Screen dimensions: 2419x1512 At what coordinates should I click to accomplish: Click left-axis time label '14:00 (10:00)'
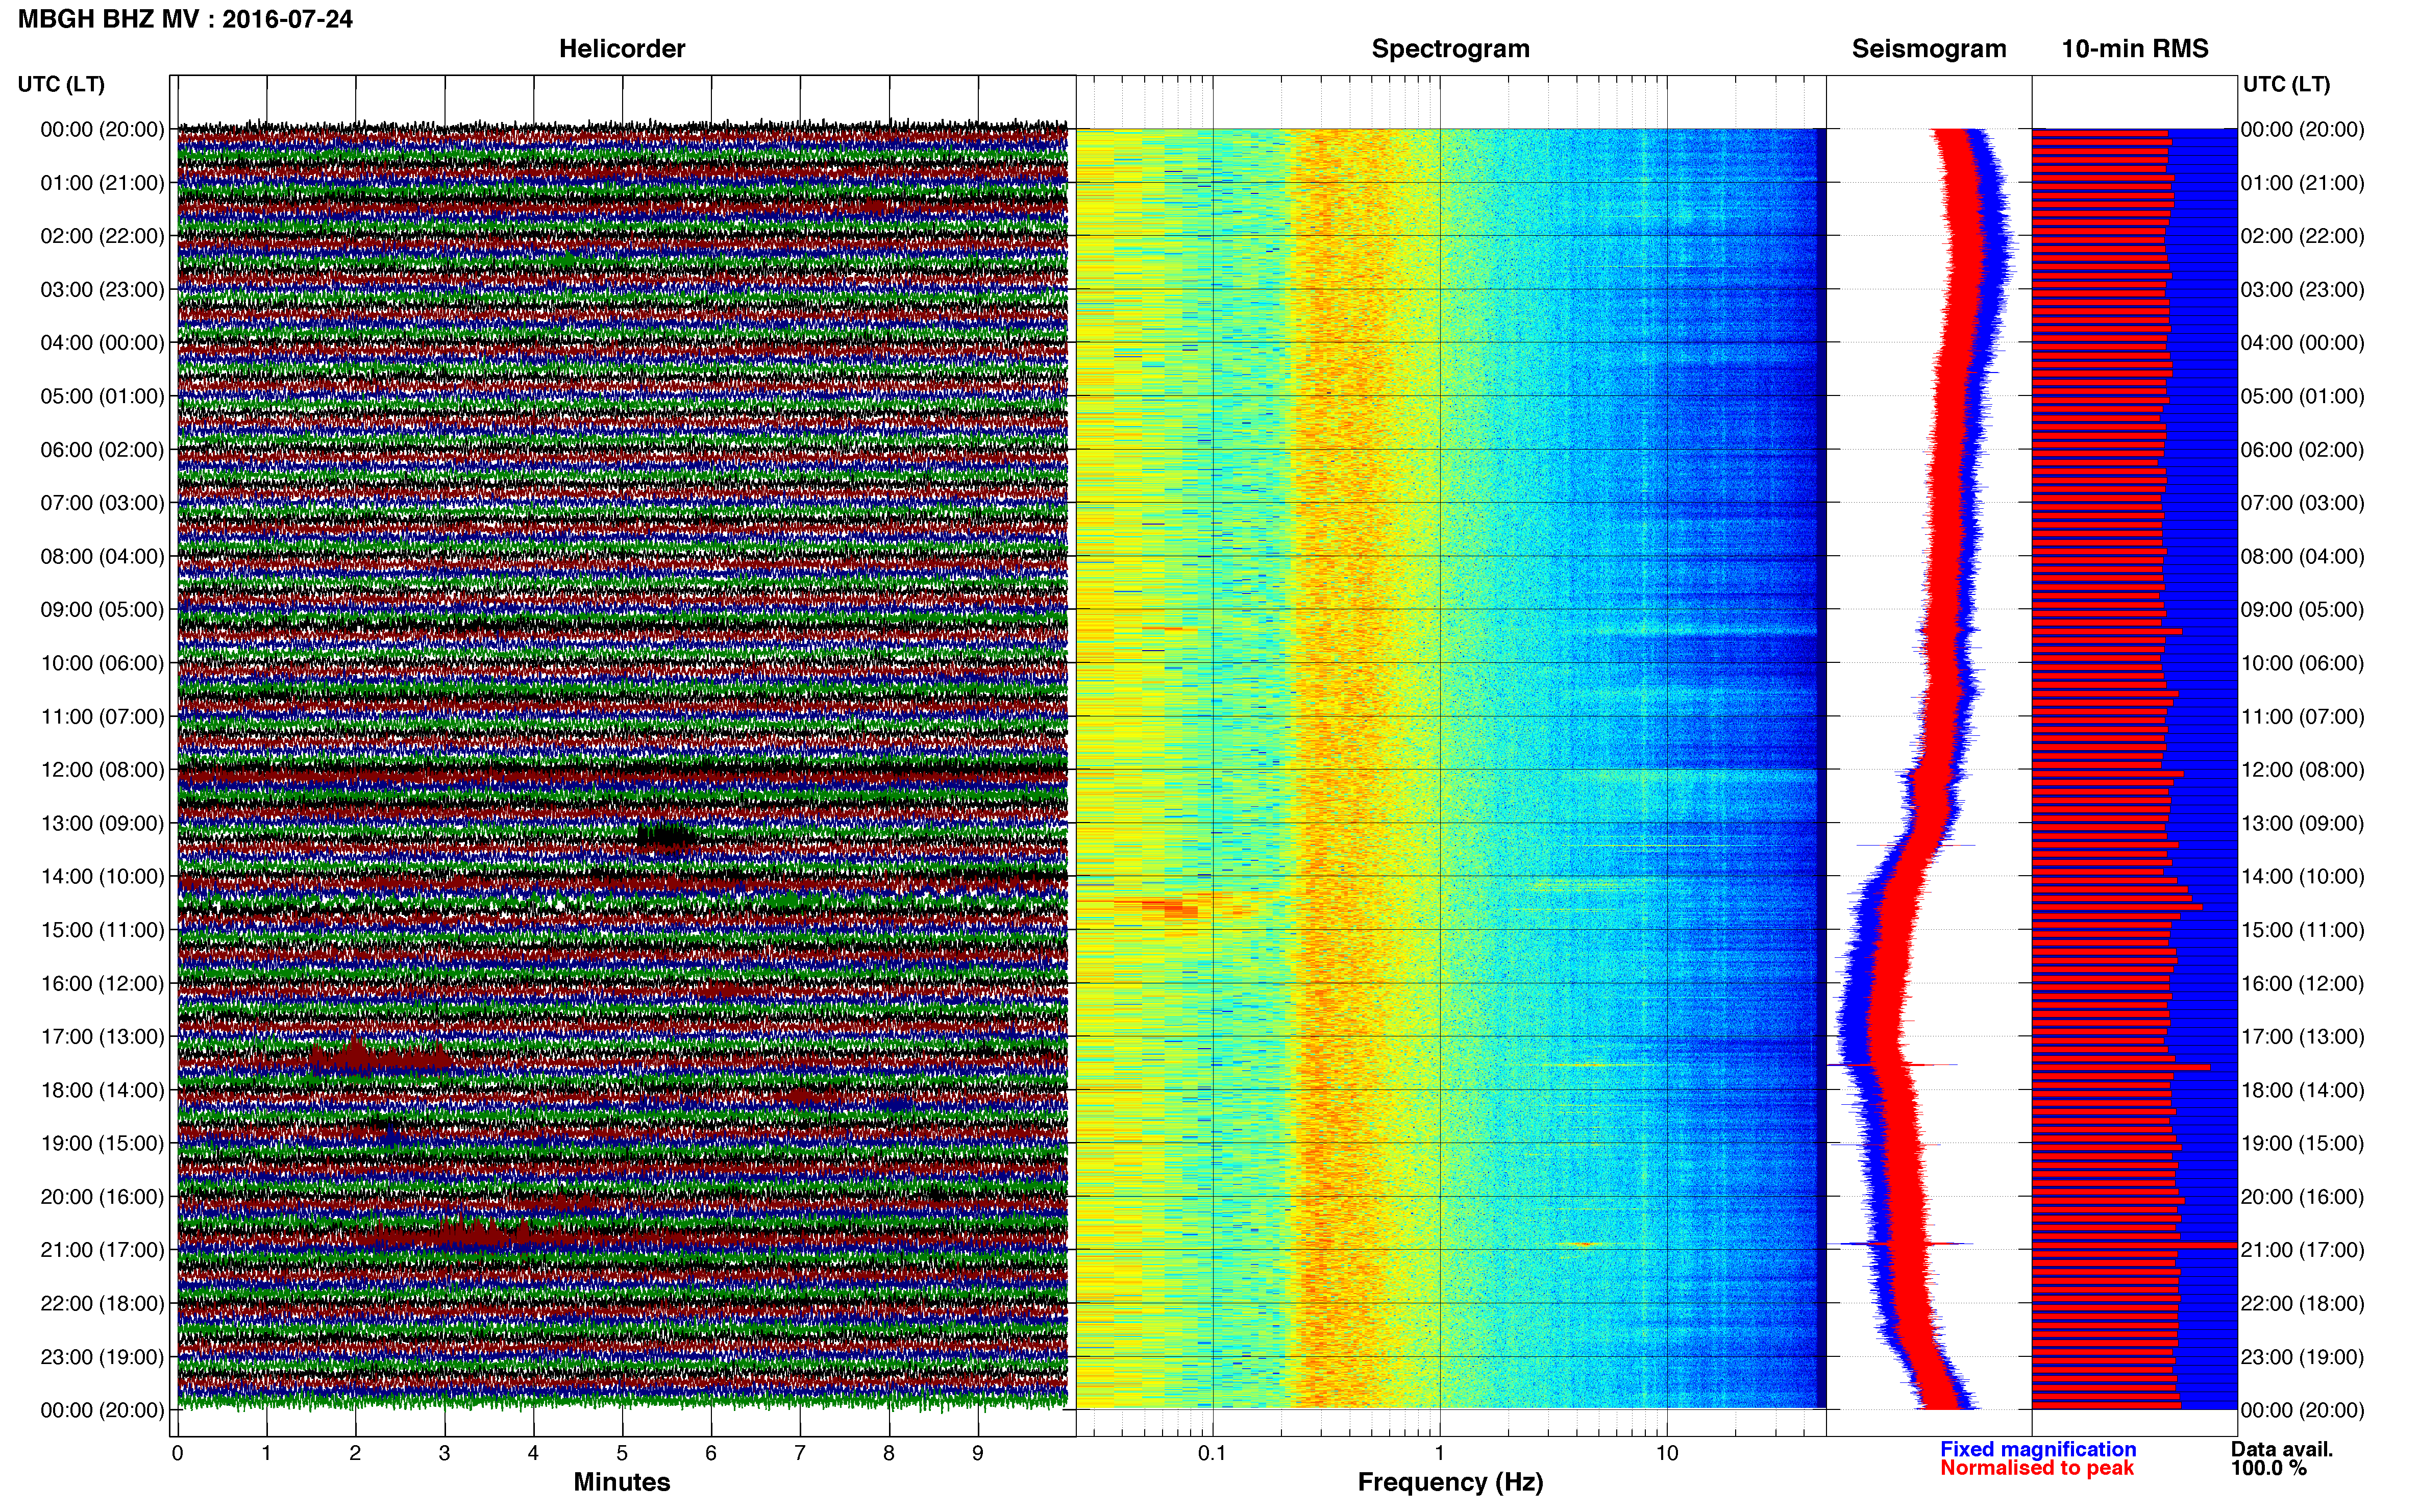click(102, 877)
